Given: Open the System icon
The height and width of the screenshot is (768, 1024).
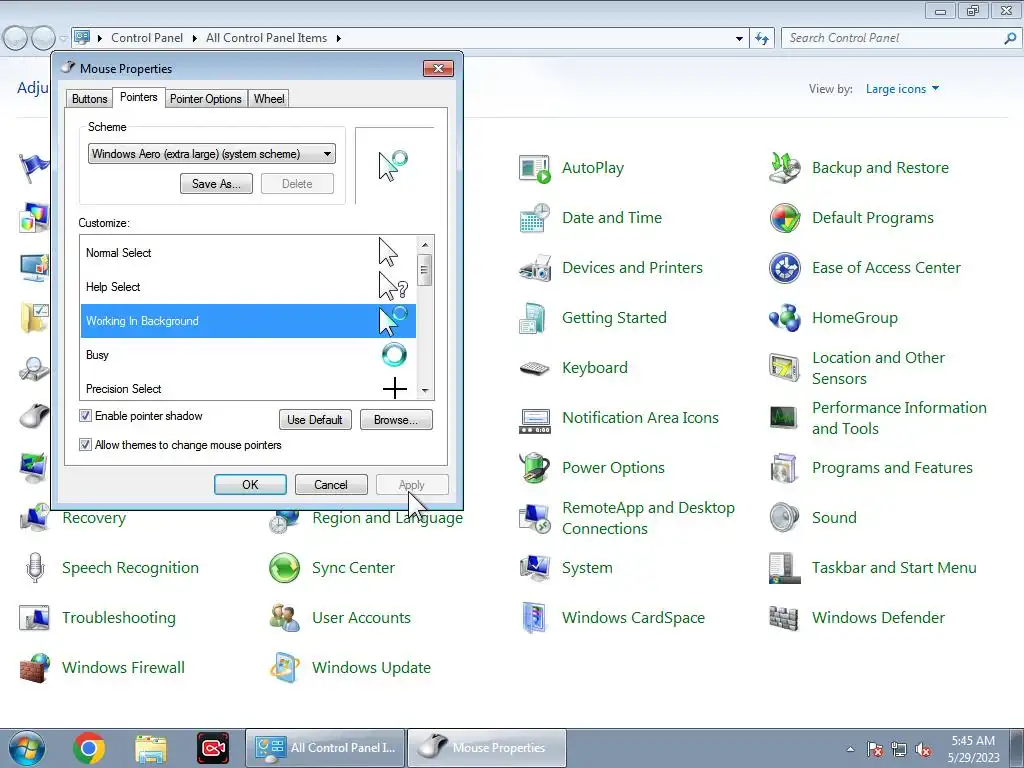Looking at the screenshot, I should pyautogui.click(x=534, y=568).
